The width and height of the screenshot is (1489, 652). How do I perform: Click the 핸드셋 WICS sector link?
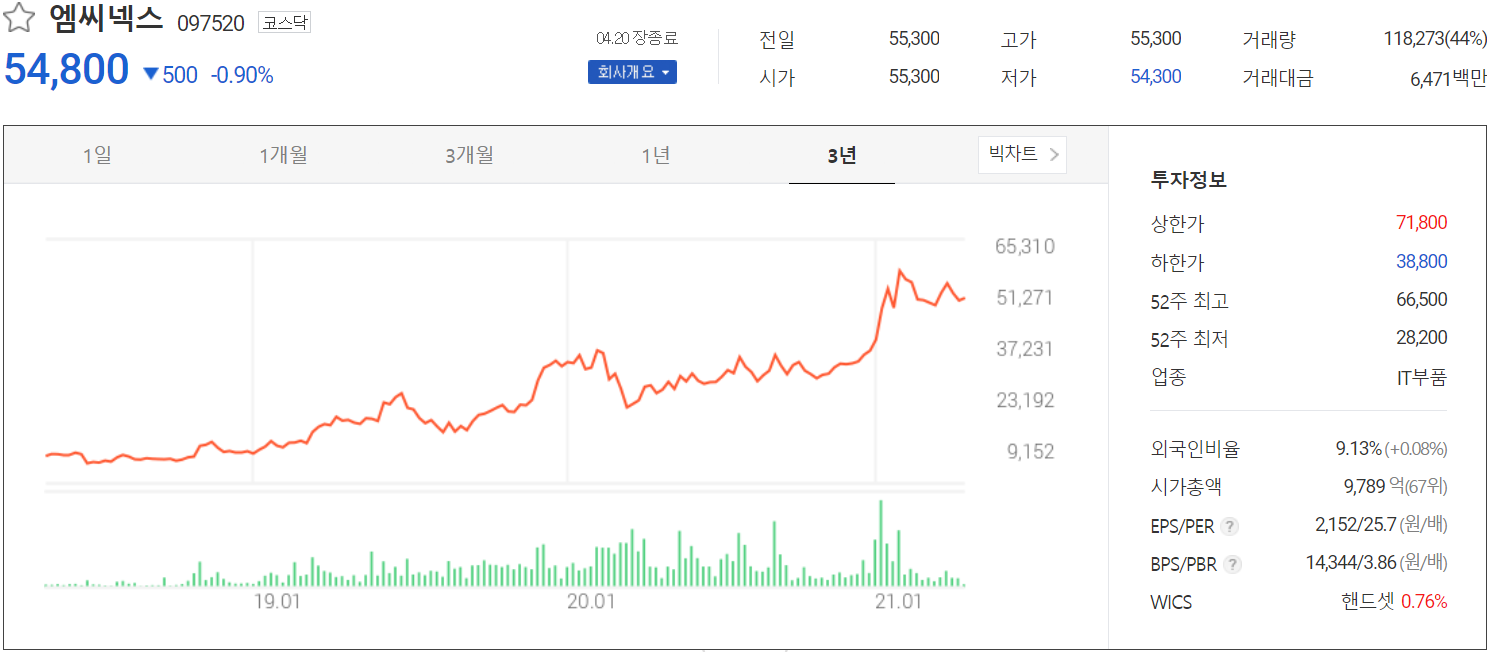pos(1368,601)
